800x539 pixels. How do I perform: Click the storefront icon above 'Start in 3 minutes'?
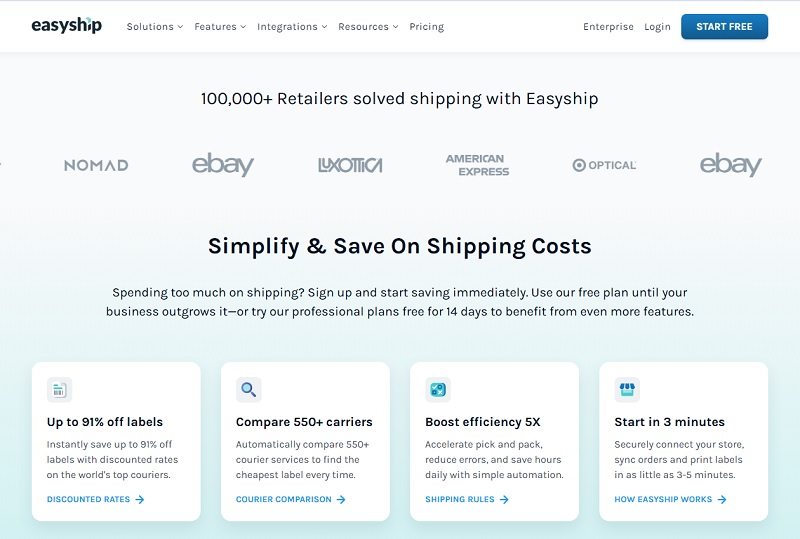pos(627,390)
